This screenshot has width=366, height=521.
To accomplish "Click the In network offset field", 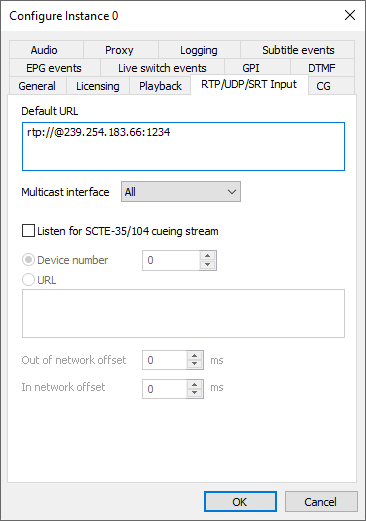I will (164, 389).
